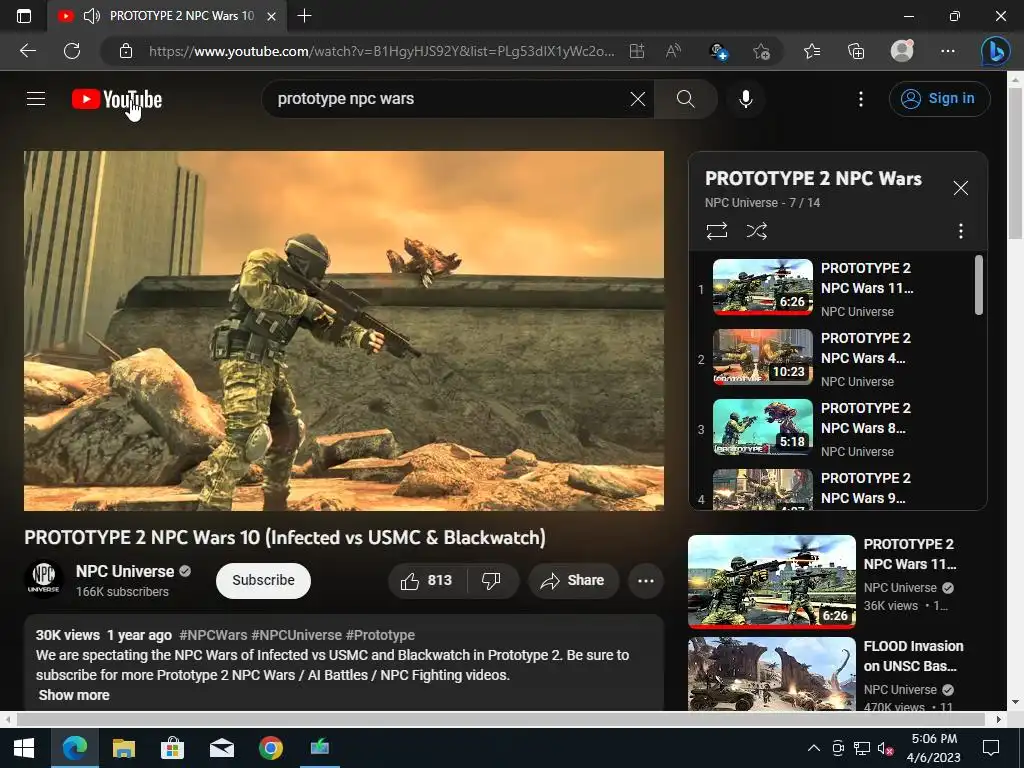Open NPC Universe channel name link
1024x768 pixels.
[x=125, y=571]
